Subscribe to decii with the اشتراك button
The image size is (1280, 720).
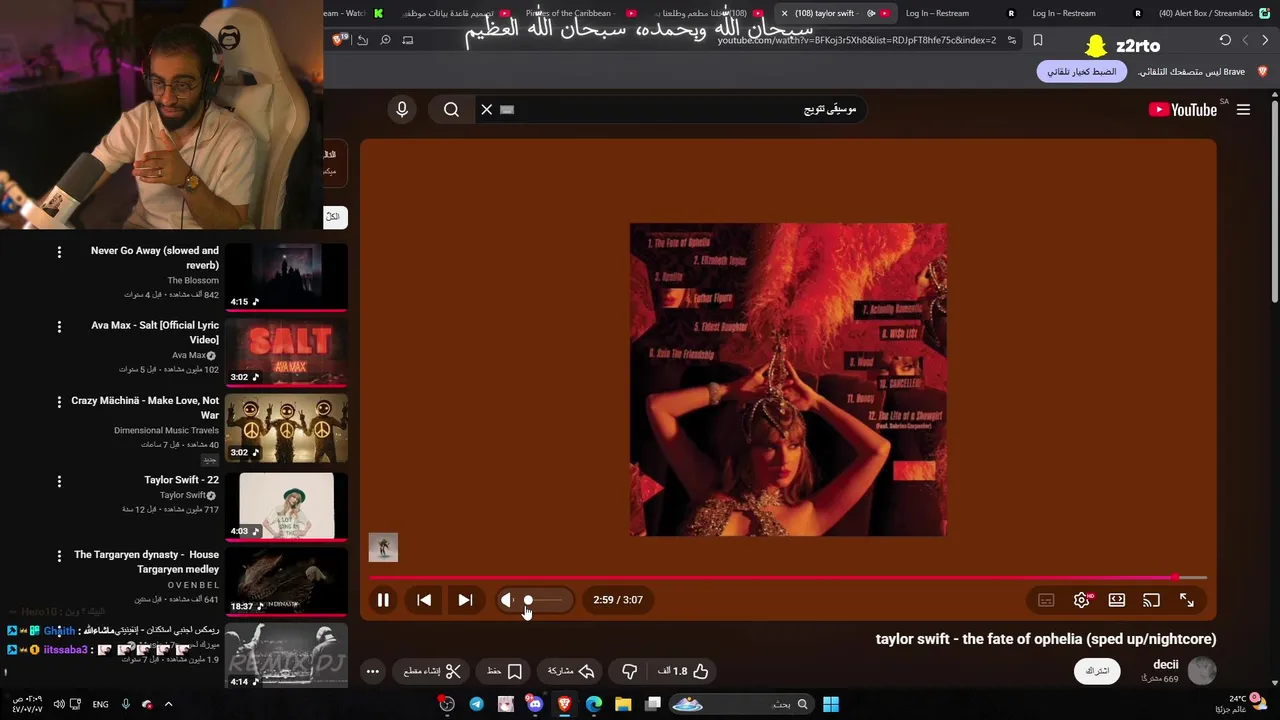1097,671
